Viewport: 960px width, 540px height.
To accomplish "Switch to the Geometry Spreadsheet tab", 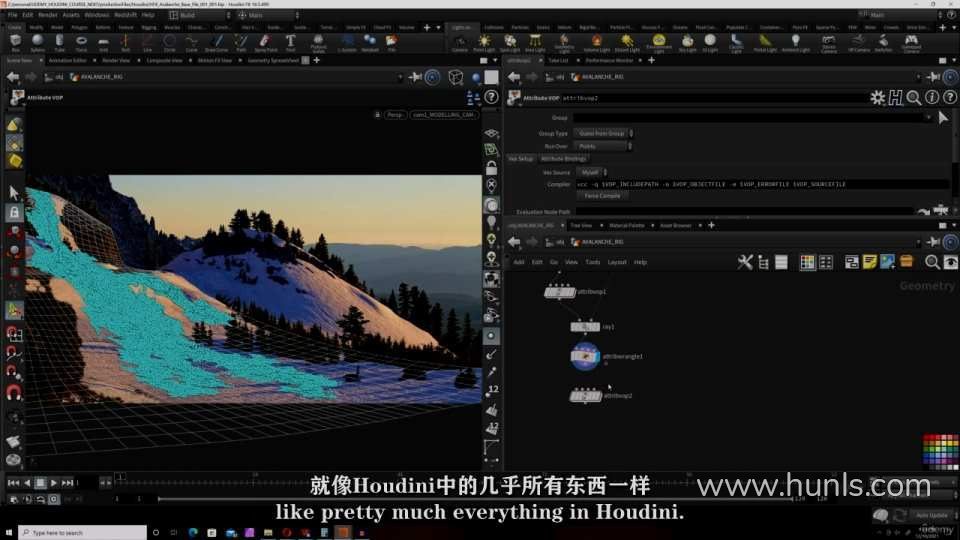I will [273, 61].
